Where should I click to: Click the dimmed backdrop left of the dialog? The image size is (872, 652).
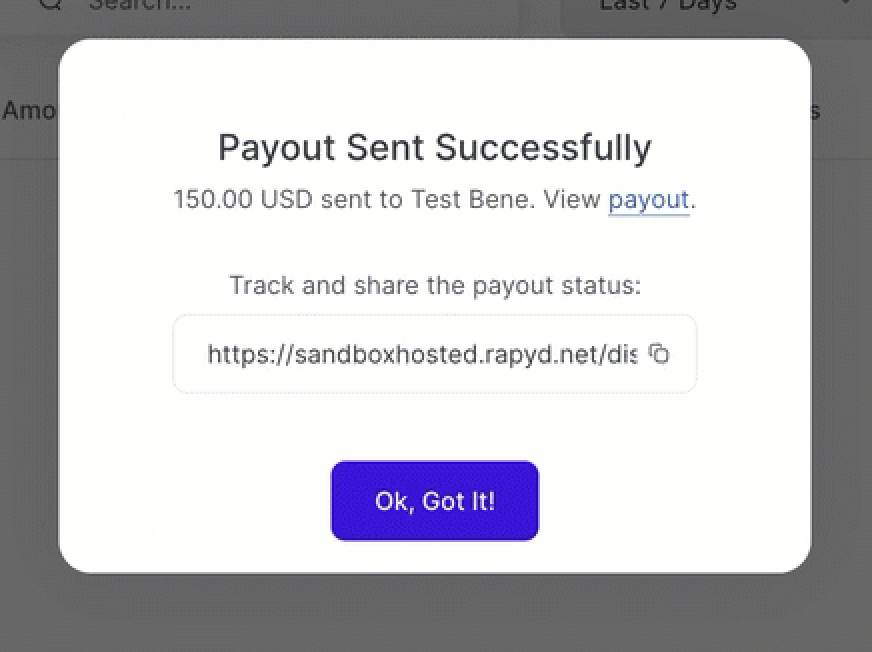[x=28, y=350]
